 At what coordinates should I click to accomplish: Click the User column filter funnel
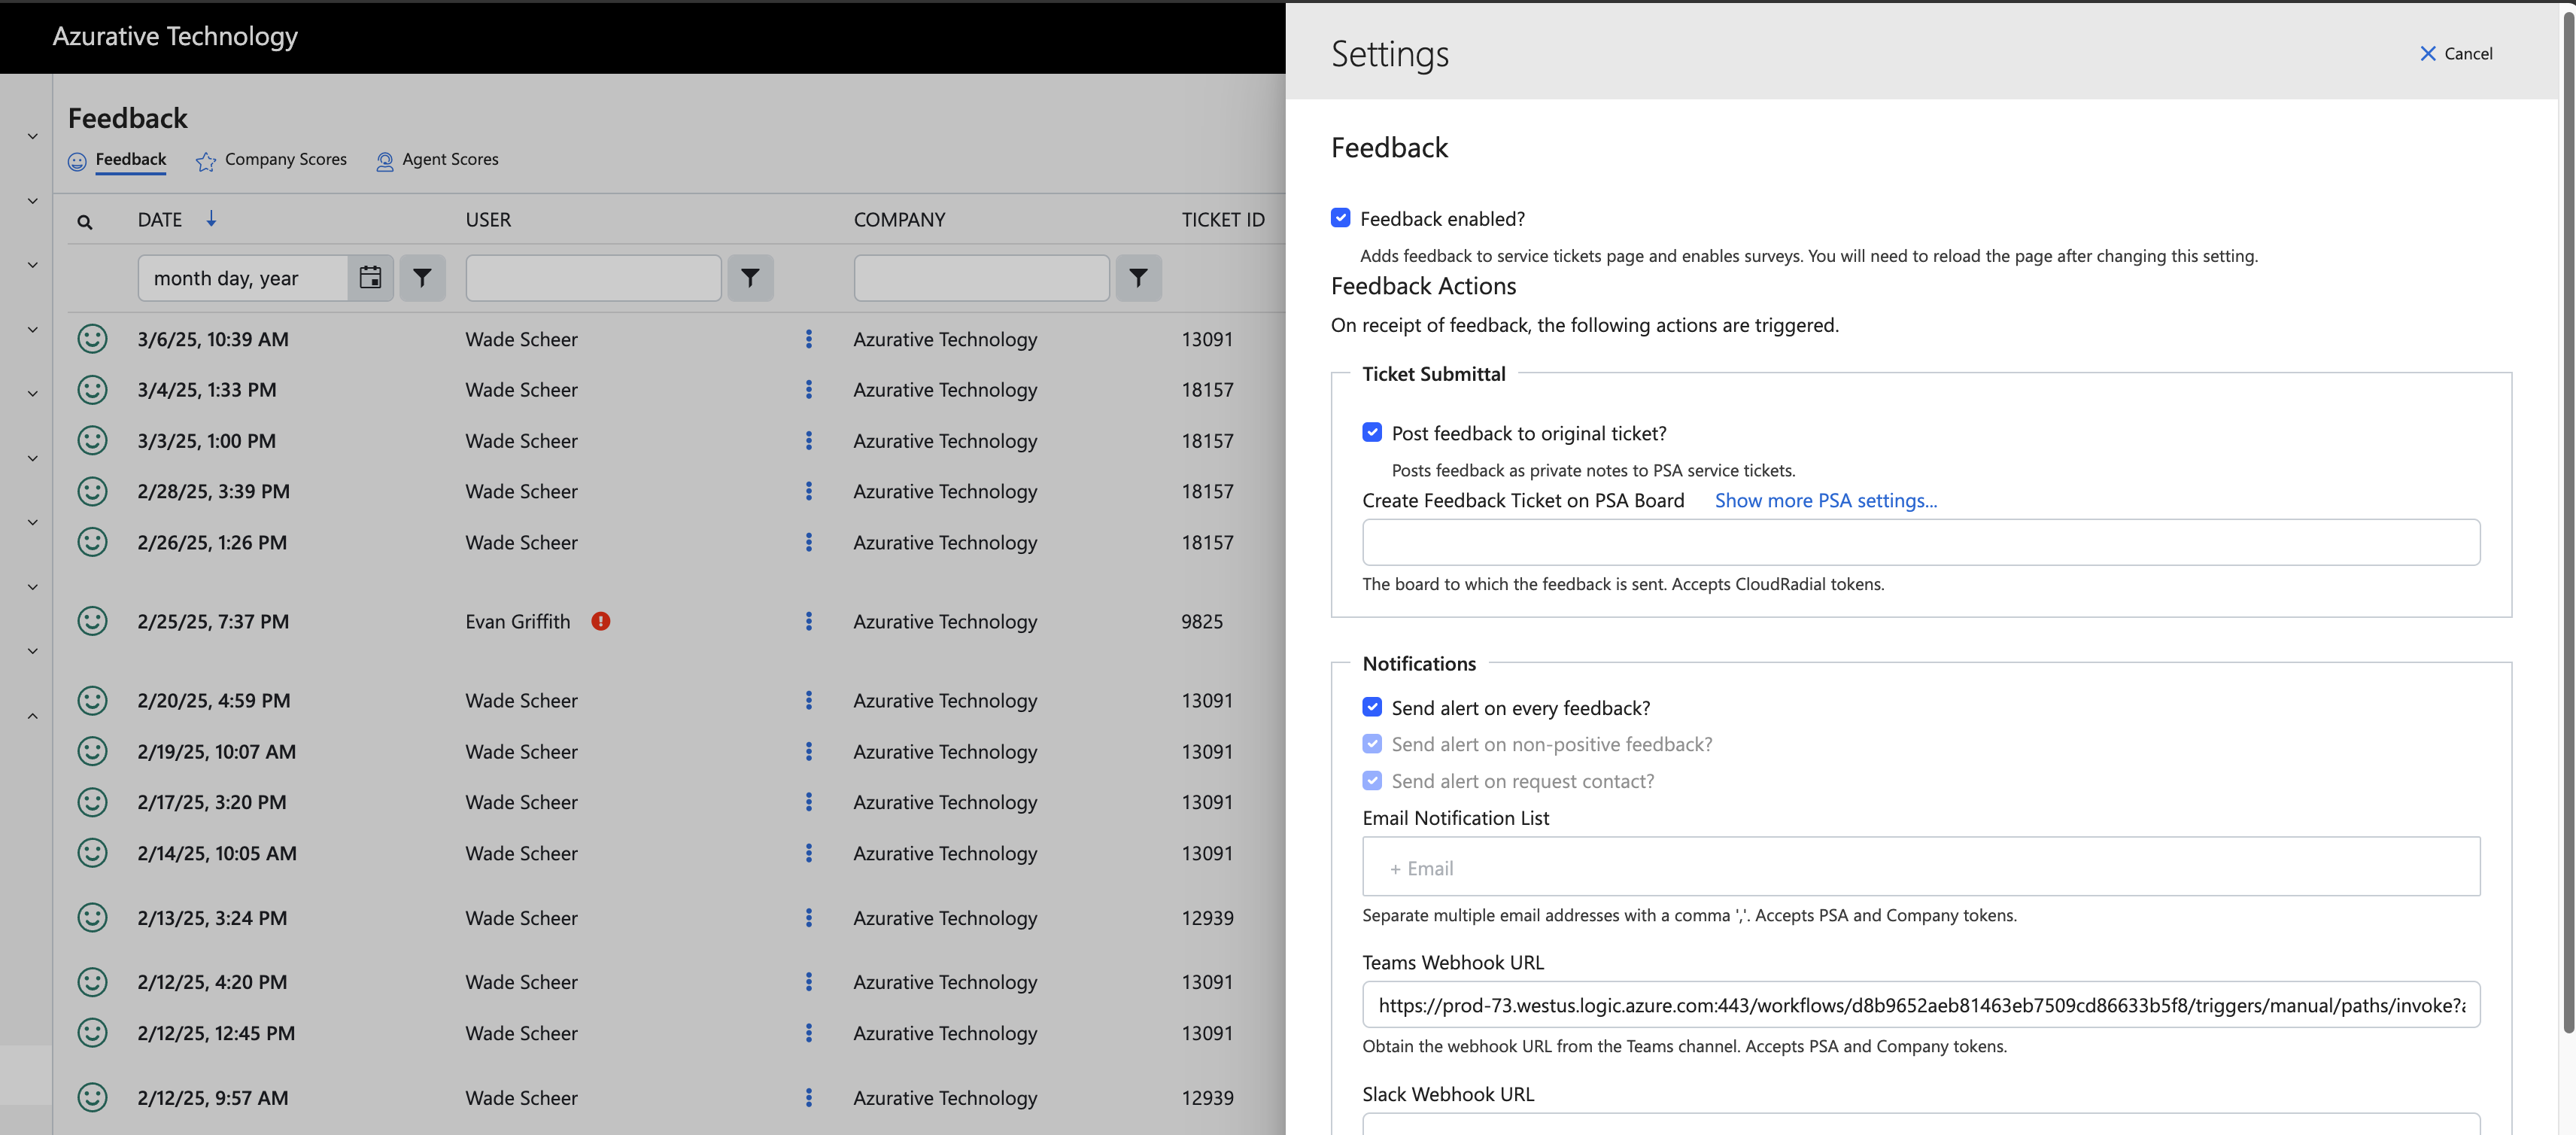750,278
